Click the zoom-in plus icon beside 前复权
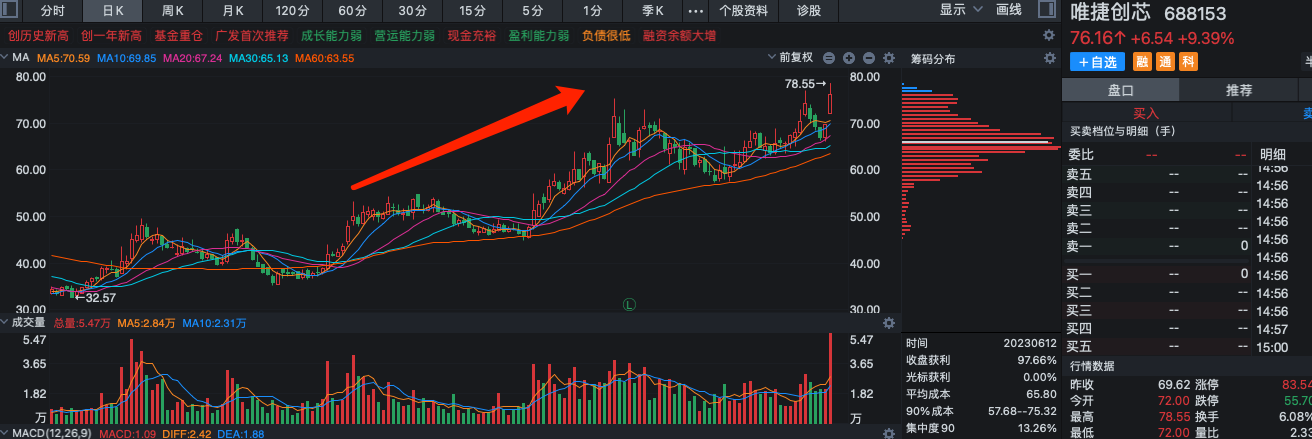Image resolution: width=1312 pixels, height=439 pixels. pos(848,58)
